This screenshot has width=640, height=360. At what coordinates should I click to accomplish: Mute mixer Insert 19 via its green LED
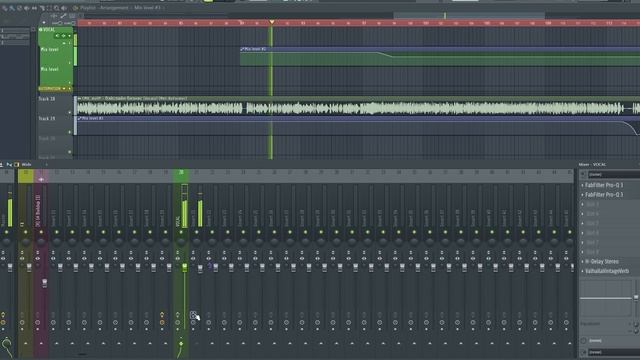pos(165,232)
